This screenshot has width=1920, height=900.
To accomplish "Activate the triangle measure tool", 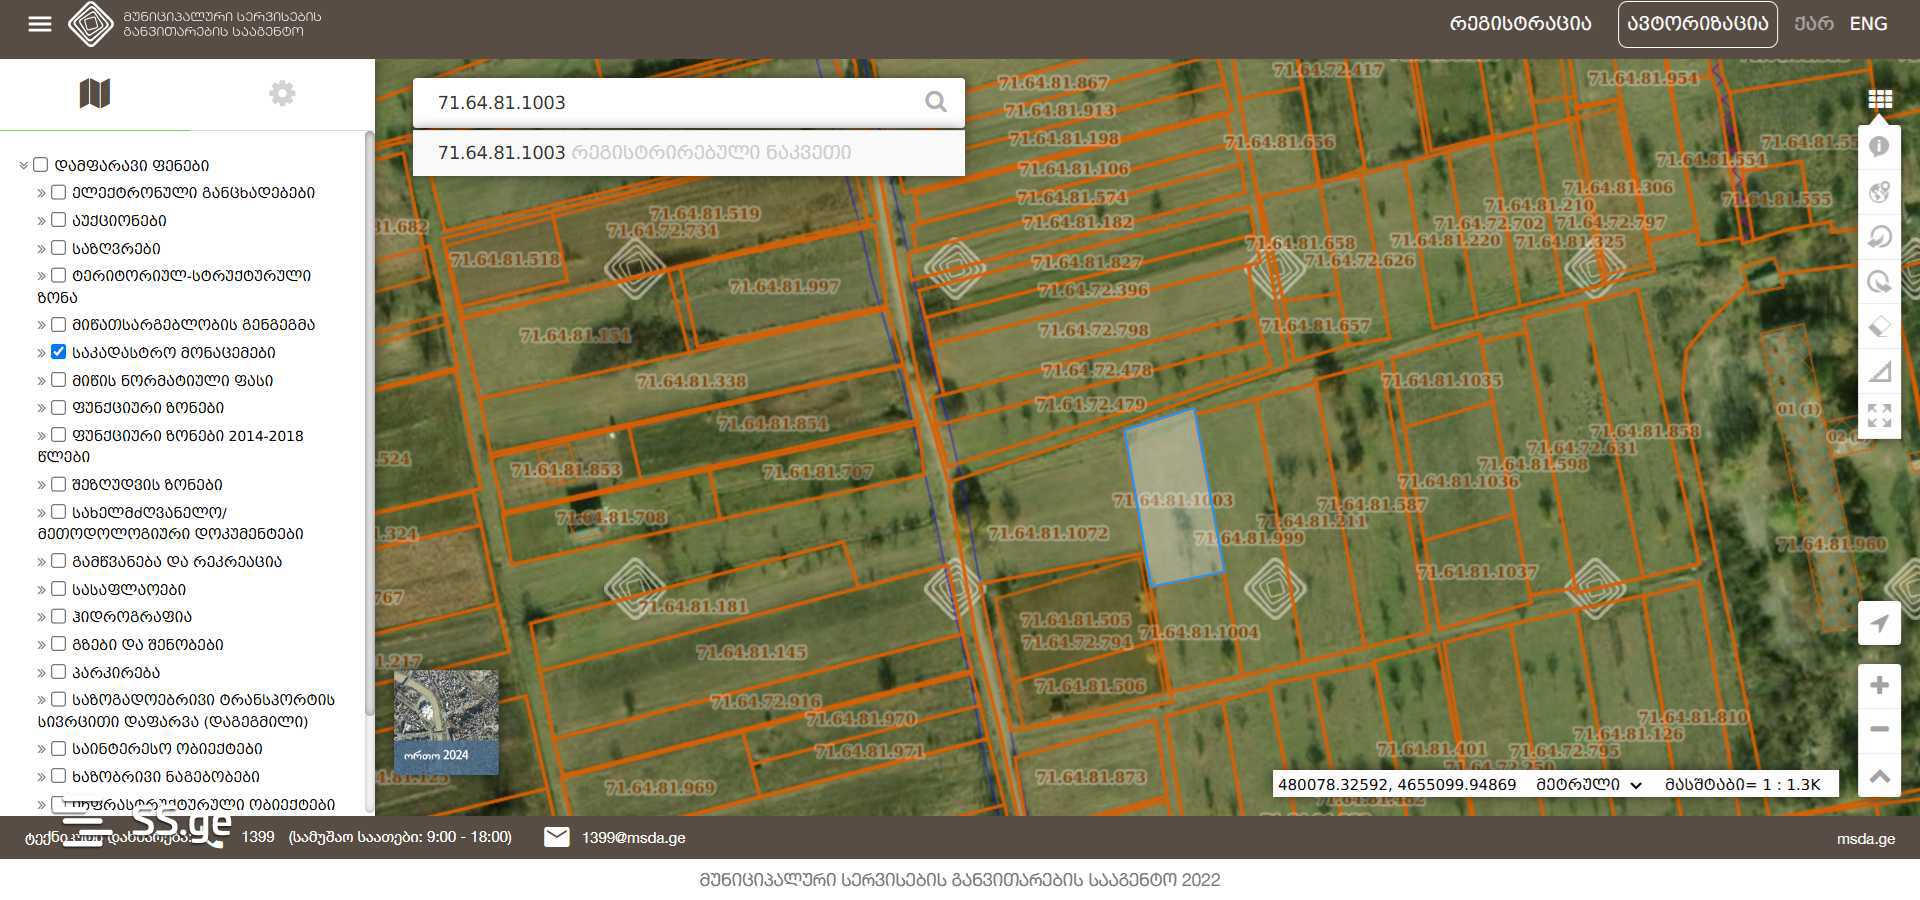I will click(x=1879, y=372).
